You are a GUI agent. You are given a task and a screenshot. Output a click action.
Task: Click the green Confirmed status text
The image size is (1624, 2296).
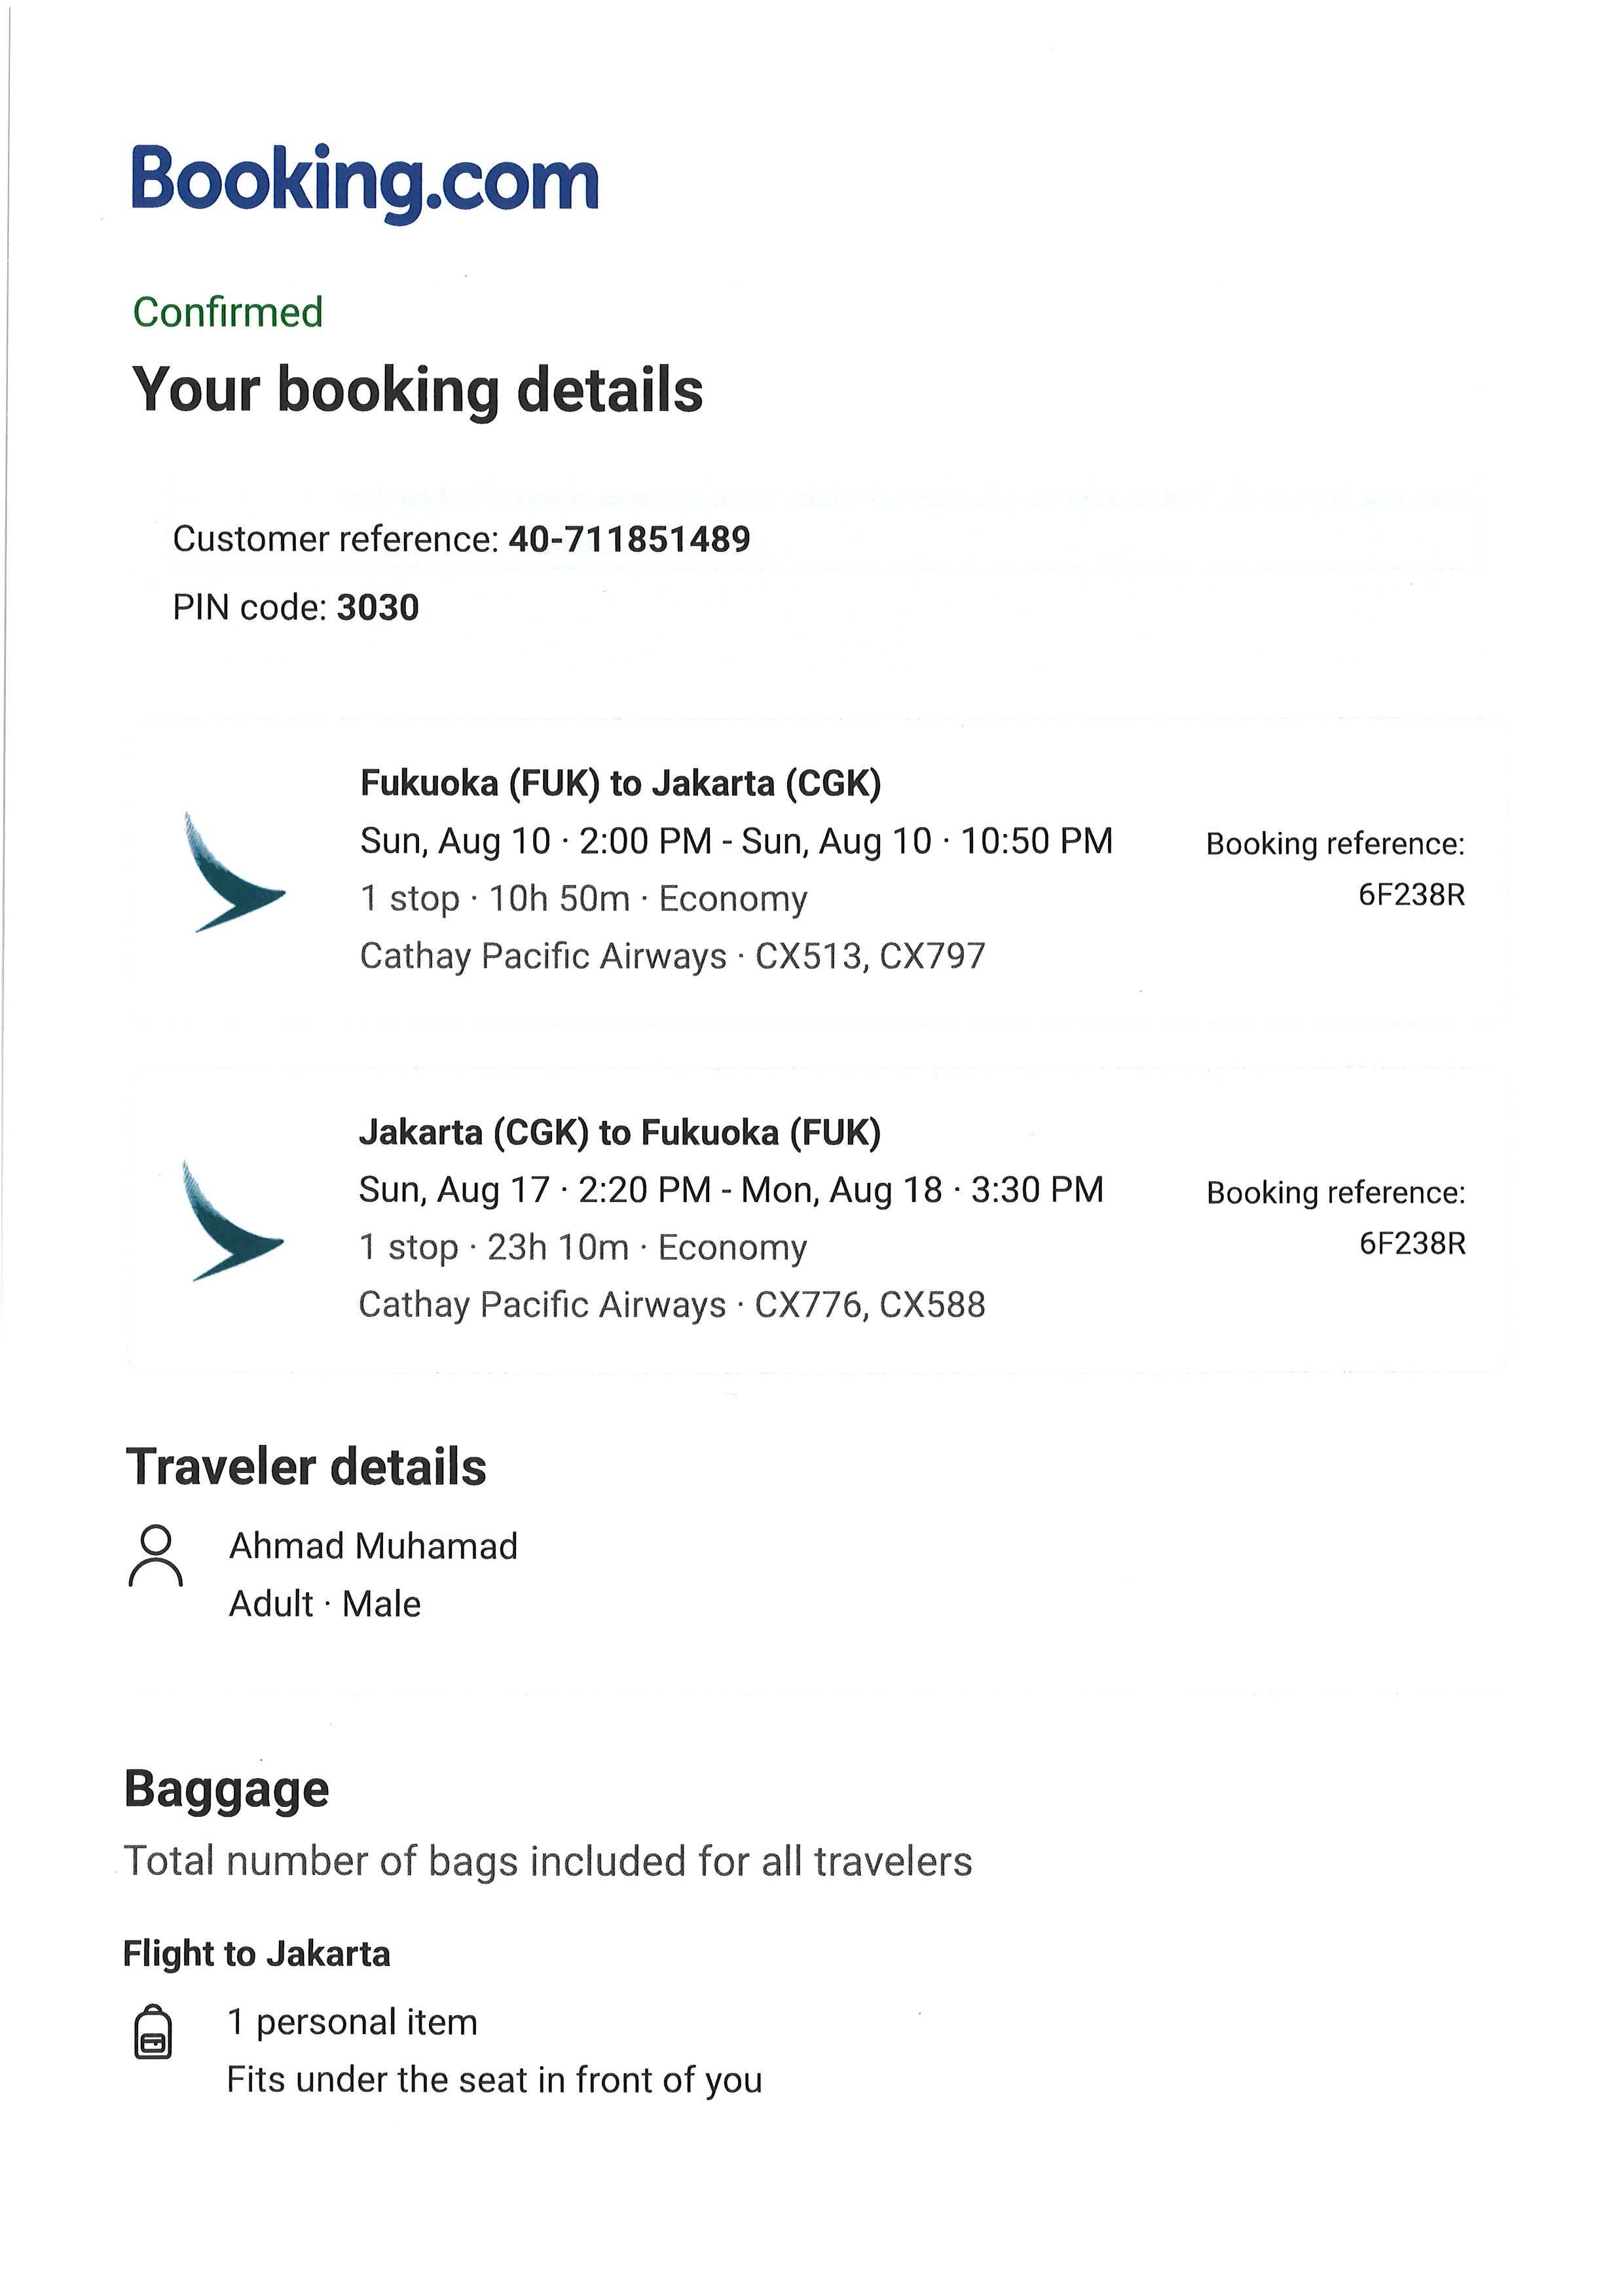(x=228, y=312)
